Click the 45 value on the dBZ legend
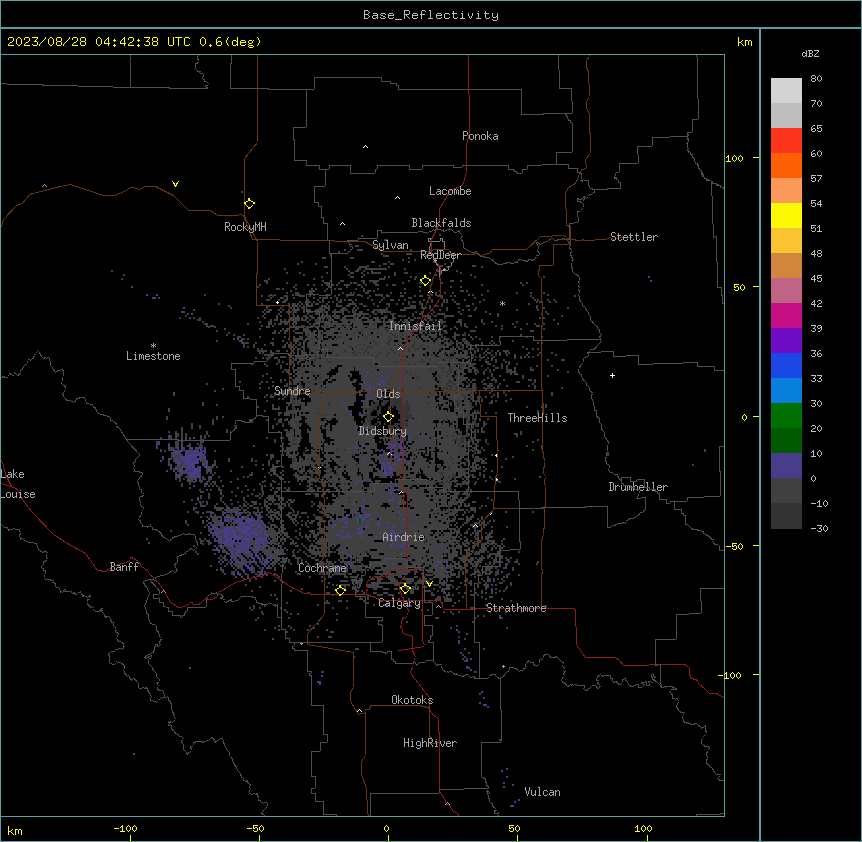This screenshot has width=862, height=842. pos(816,279)
